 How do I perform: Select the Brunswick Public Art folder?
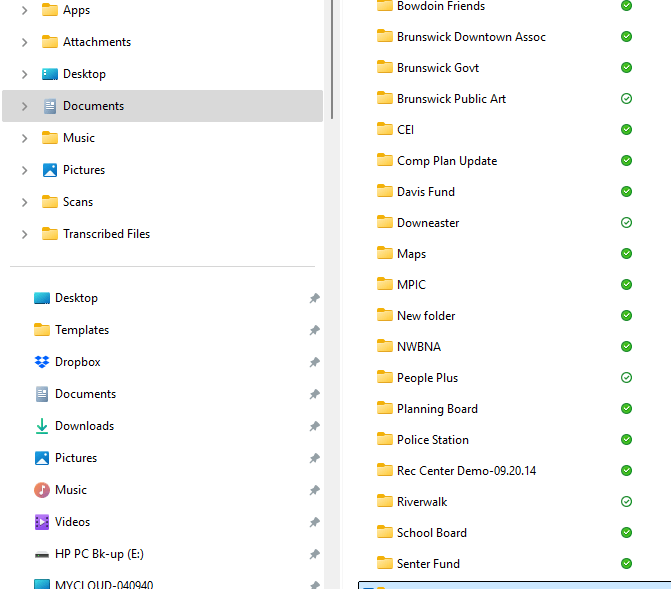click(x=451, y=99)
